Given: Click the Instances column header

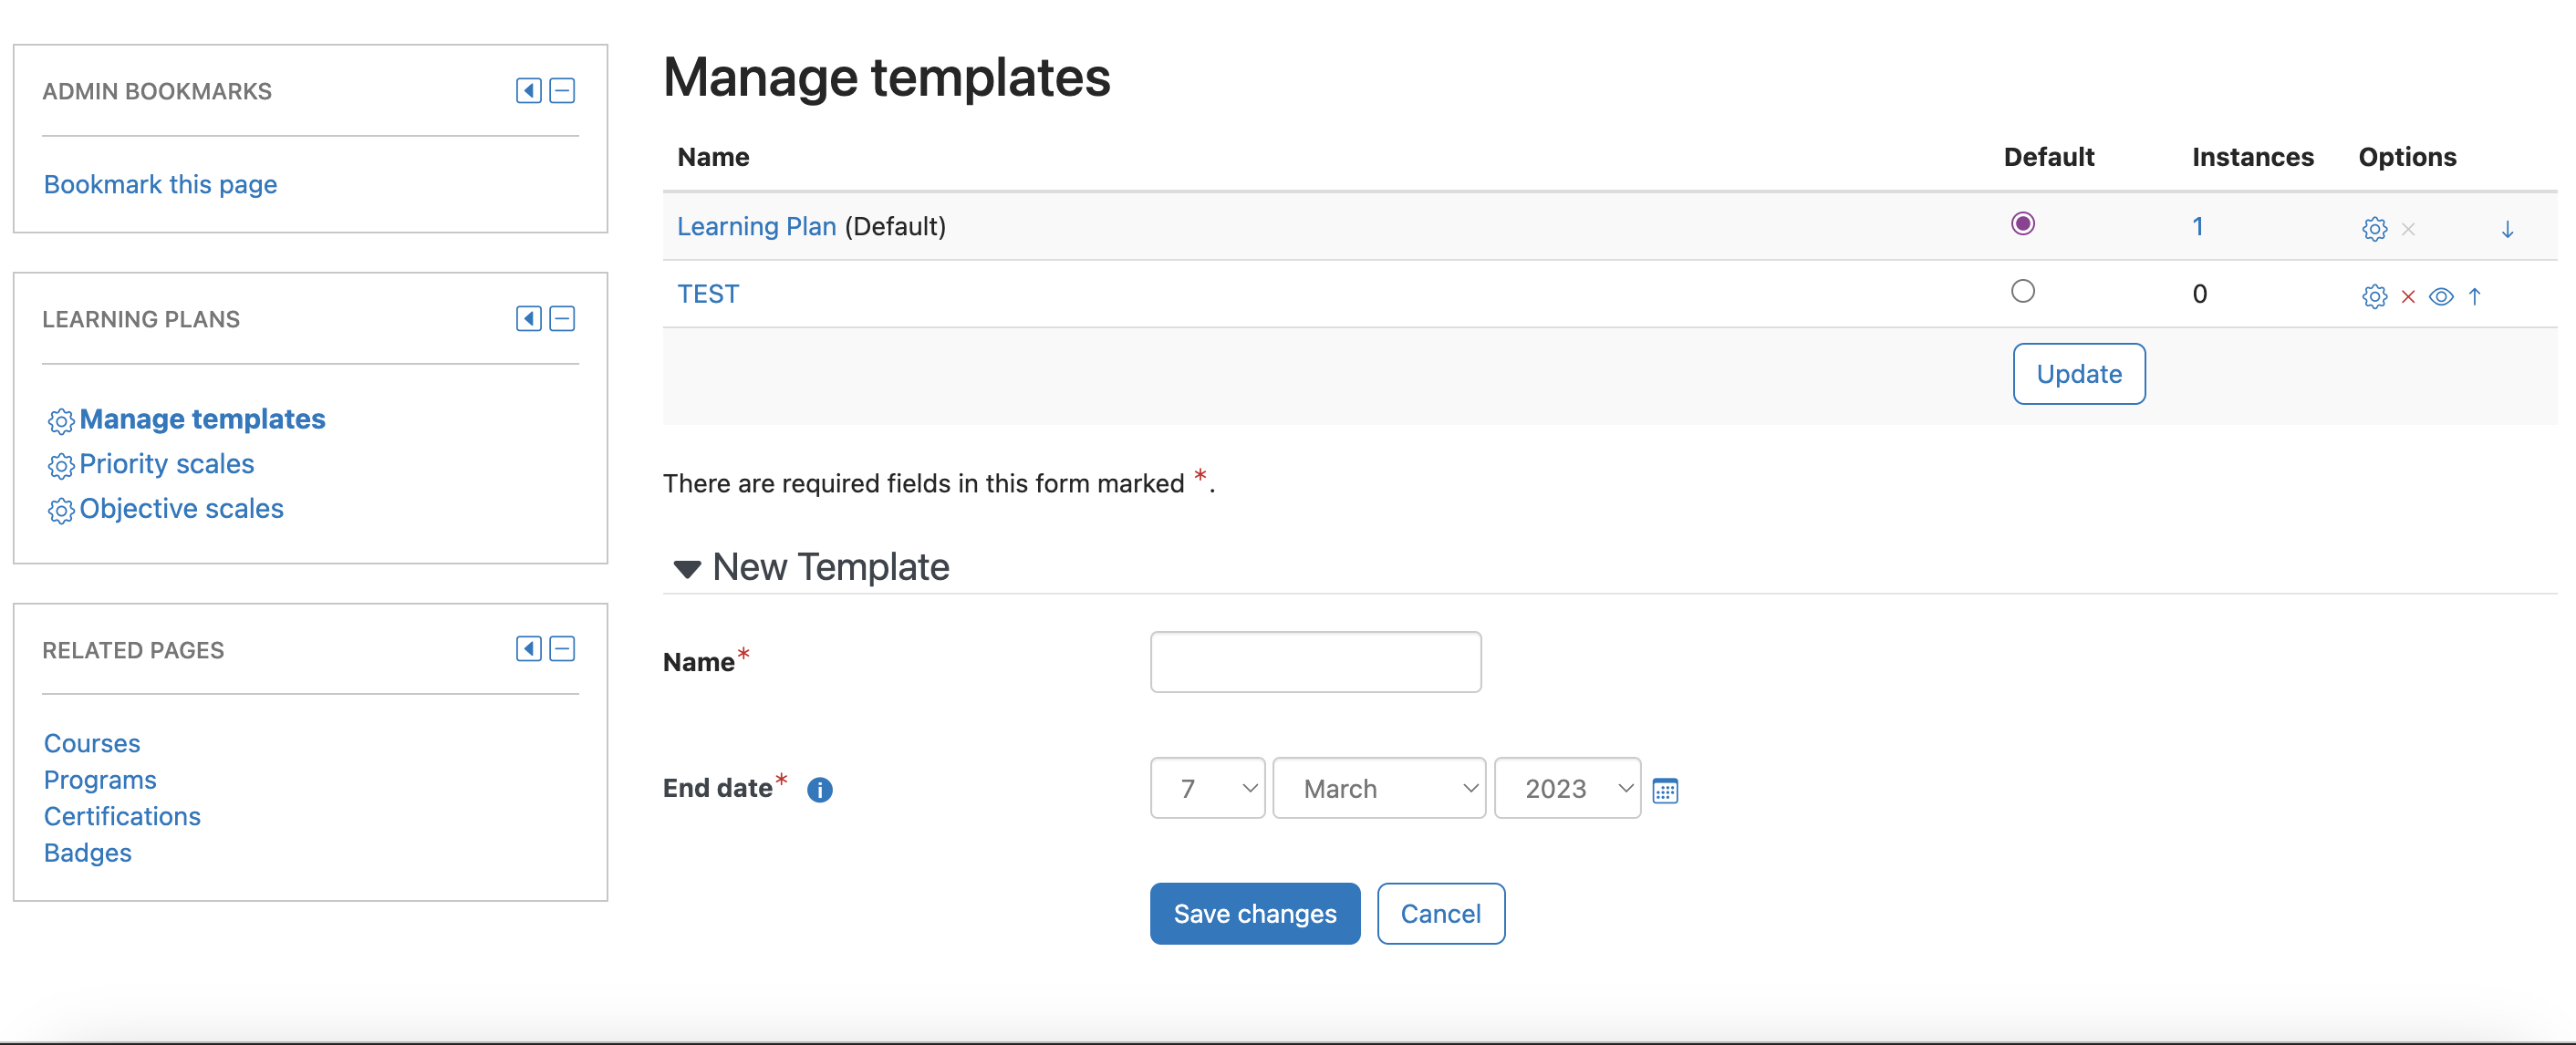Looking at the screenshot, I should pos(2252,157).
